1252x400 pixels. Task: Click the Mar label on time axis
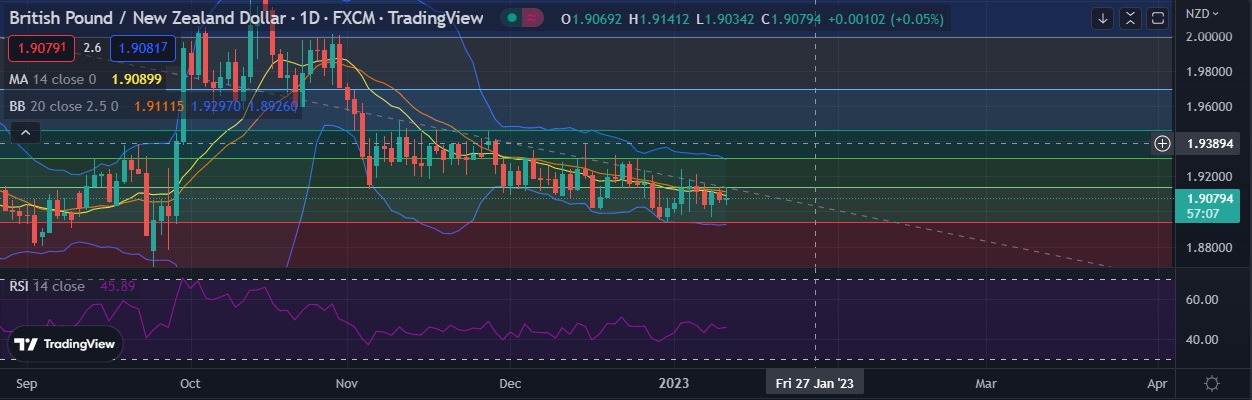tap(986, 383)
